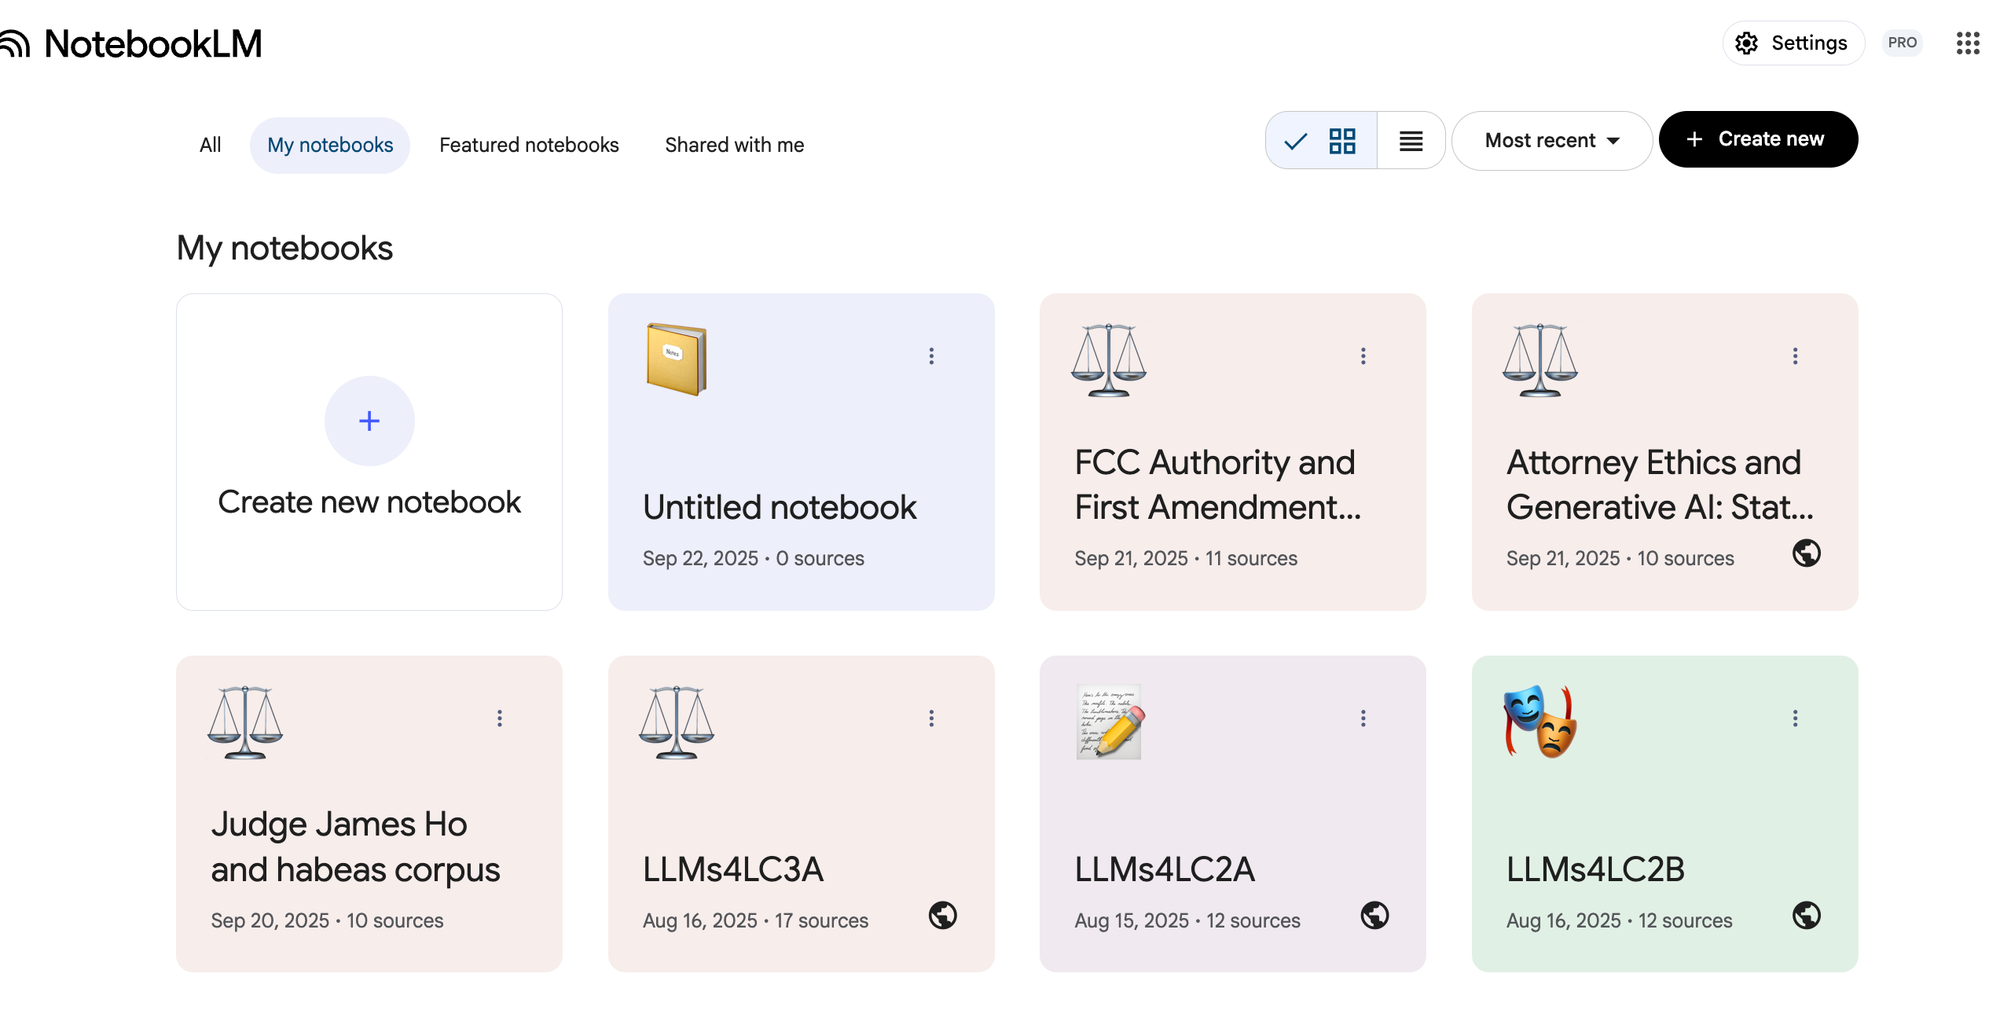Expand options menu for LLMs4LC2A notebook

pyautogui.click(x=1362, y=718)
